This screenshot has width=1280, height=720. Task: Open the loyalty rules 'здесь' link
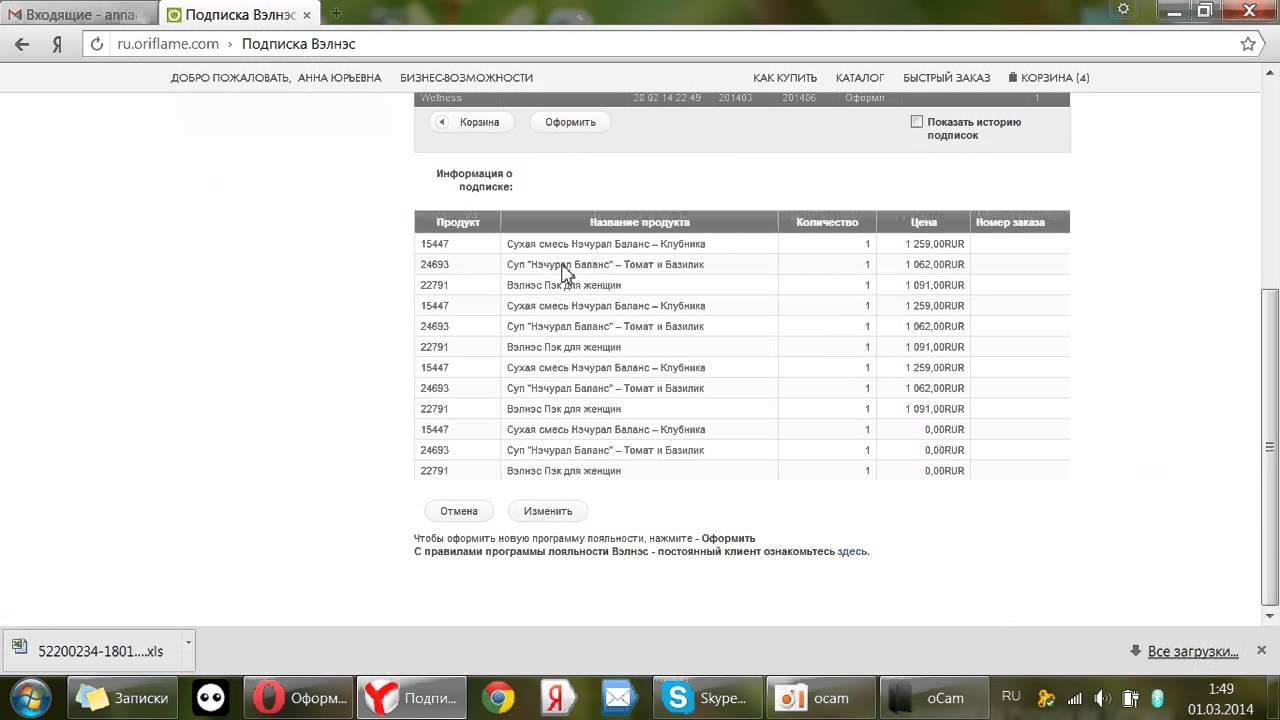852,551
